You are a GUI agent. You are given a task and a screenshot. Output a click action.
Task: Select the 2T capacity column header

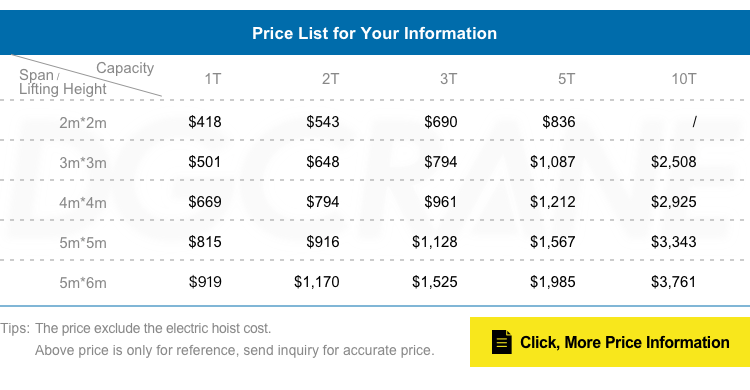(x=331, y=79)
